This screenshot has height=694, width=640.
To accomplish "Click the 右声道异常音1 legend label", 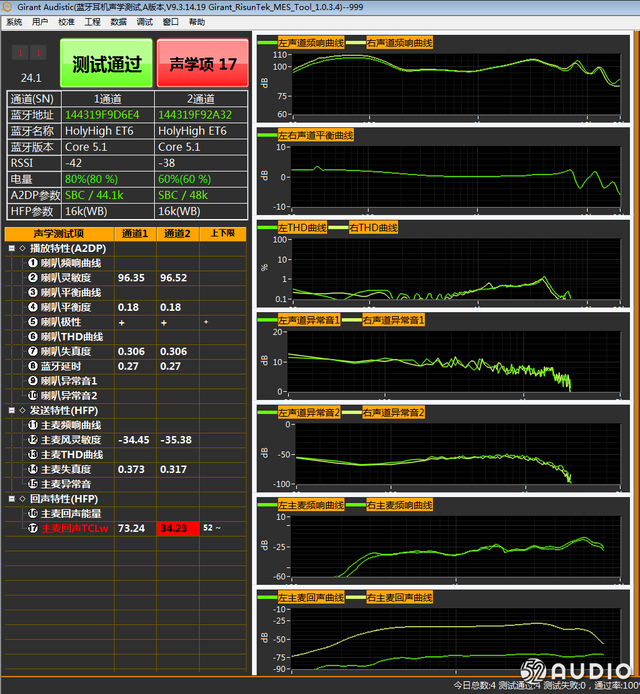I will (x=393, y=320).
